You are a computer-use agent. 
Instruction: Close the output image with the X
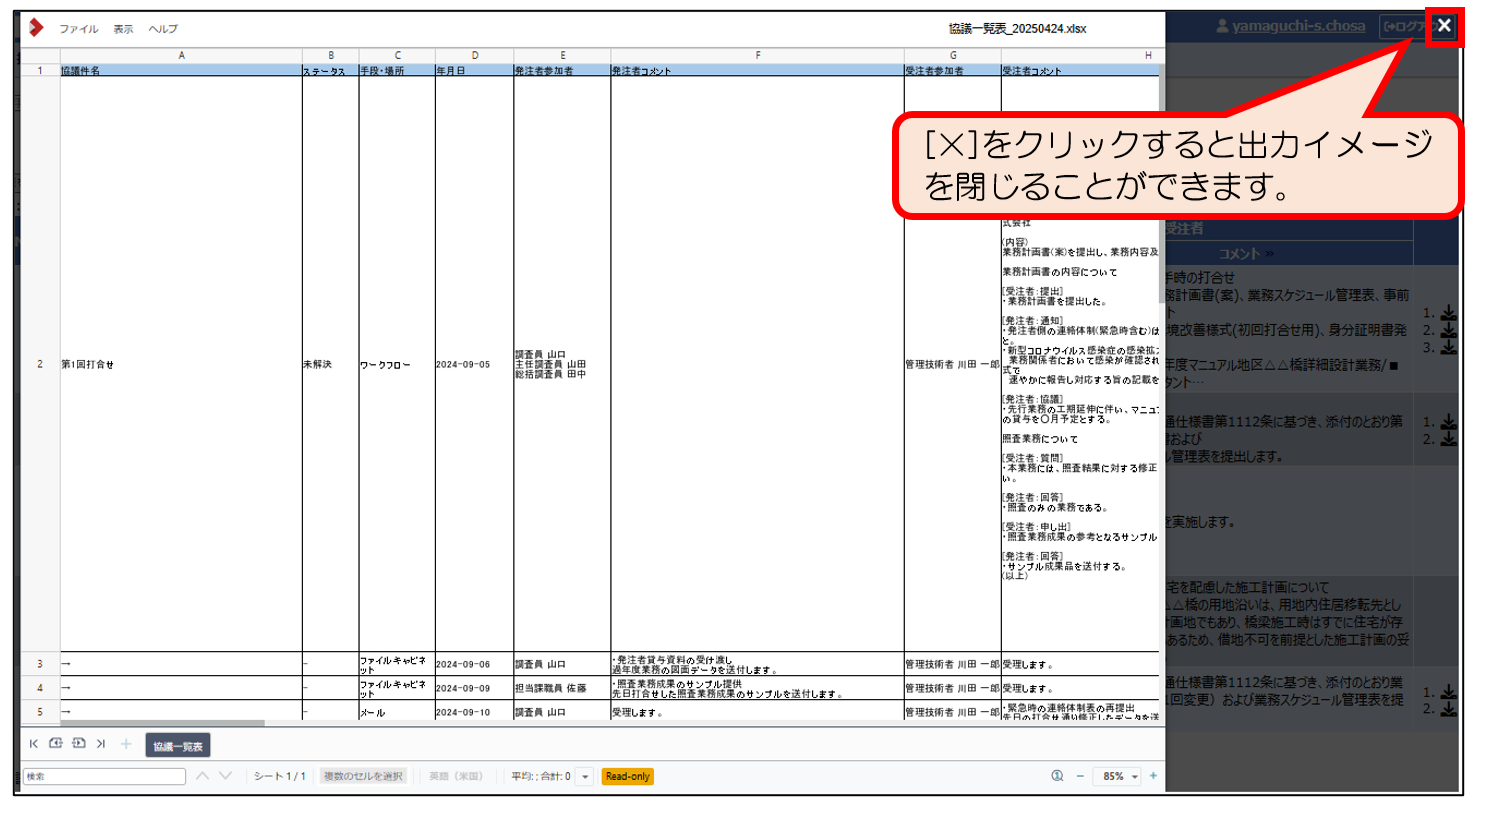pyautogui.click(x=1443, y=26)
